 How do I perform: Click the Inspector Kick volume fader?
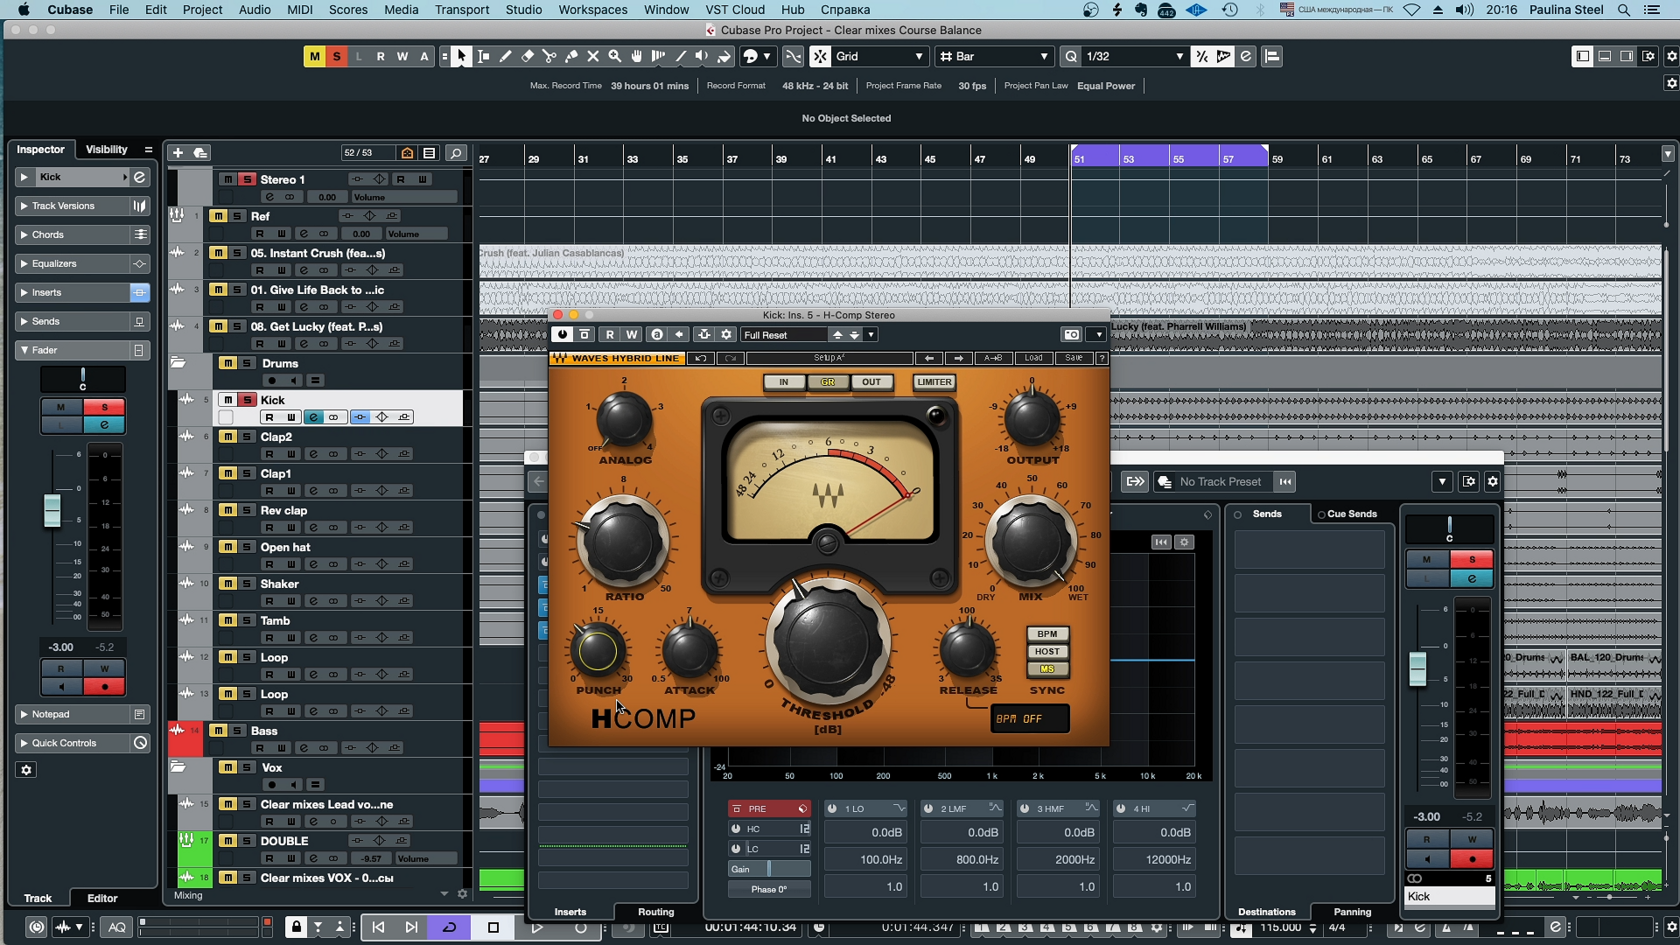(x=52, y=511)
